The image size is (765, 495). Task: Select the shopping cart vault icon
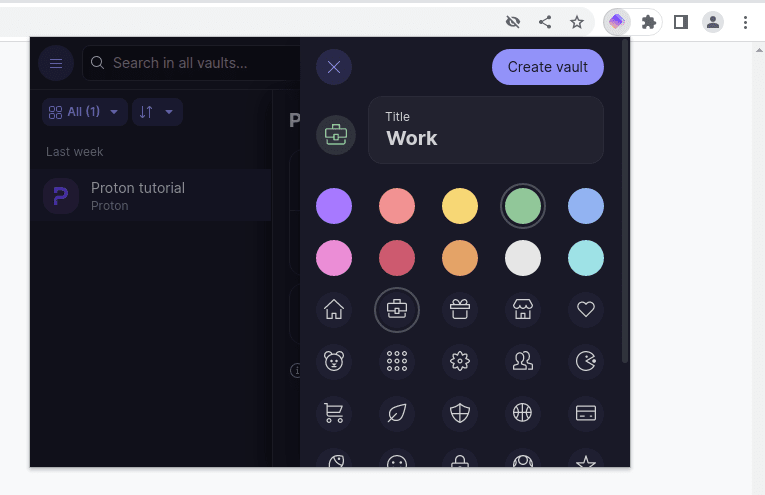click(334, 414)
